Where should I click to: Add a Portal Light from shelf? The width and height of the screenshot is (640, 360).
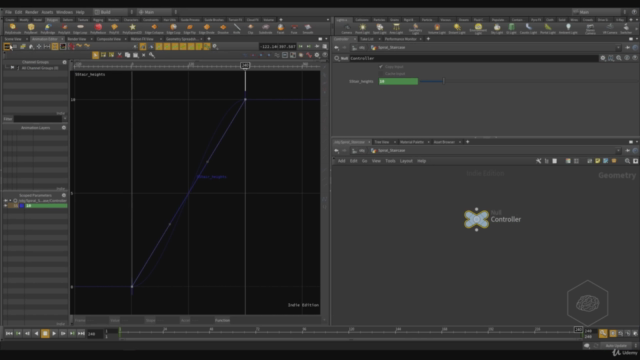pyautogui.click(x=548, y=29)
